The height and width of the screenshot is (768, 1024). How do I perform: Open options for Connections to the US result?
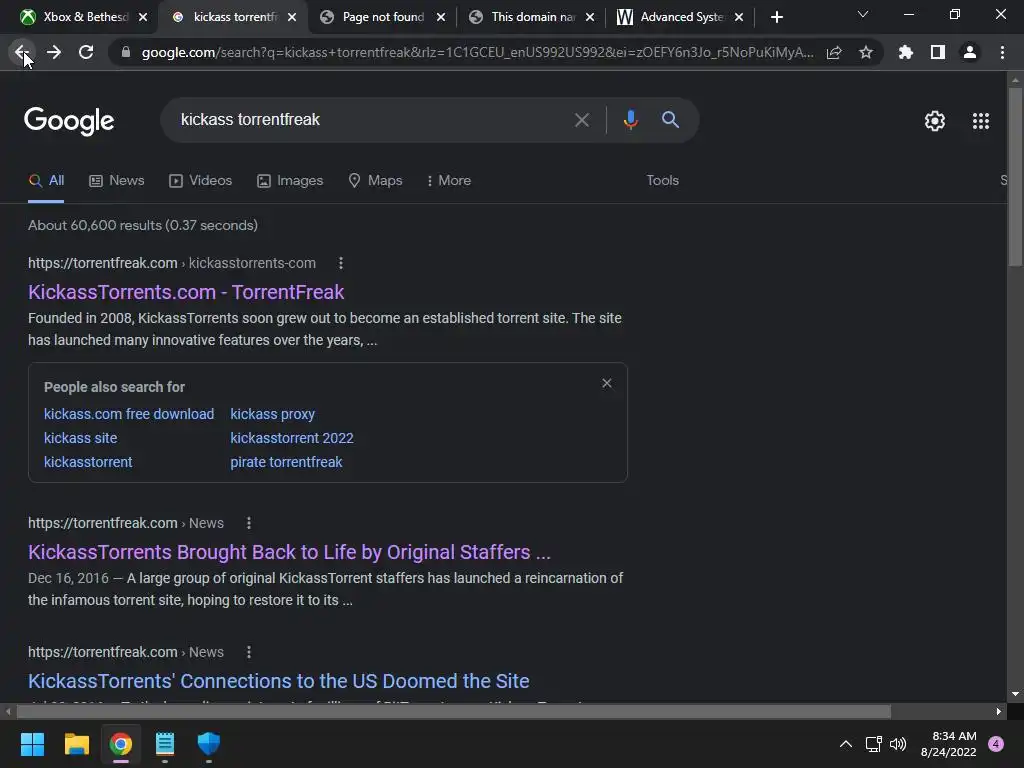249,652
